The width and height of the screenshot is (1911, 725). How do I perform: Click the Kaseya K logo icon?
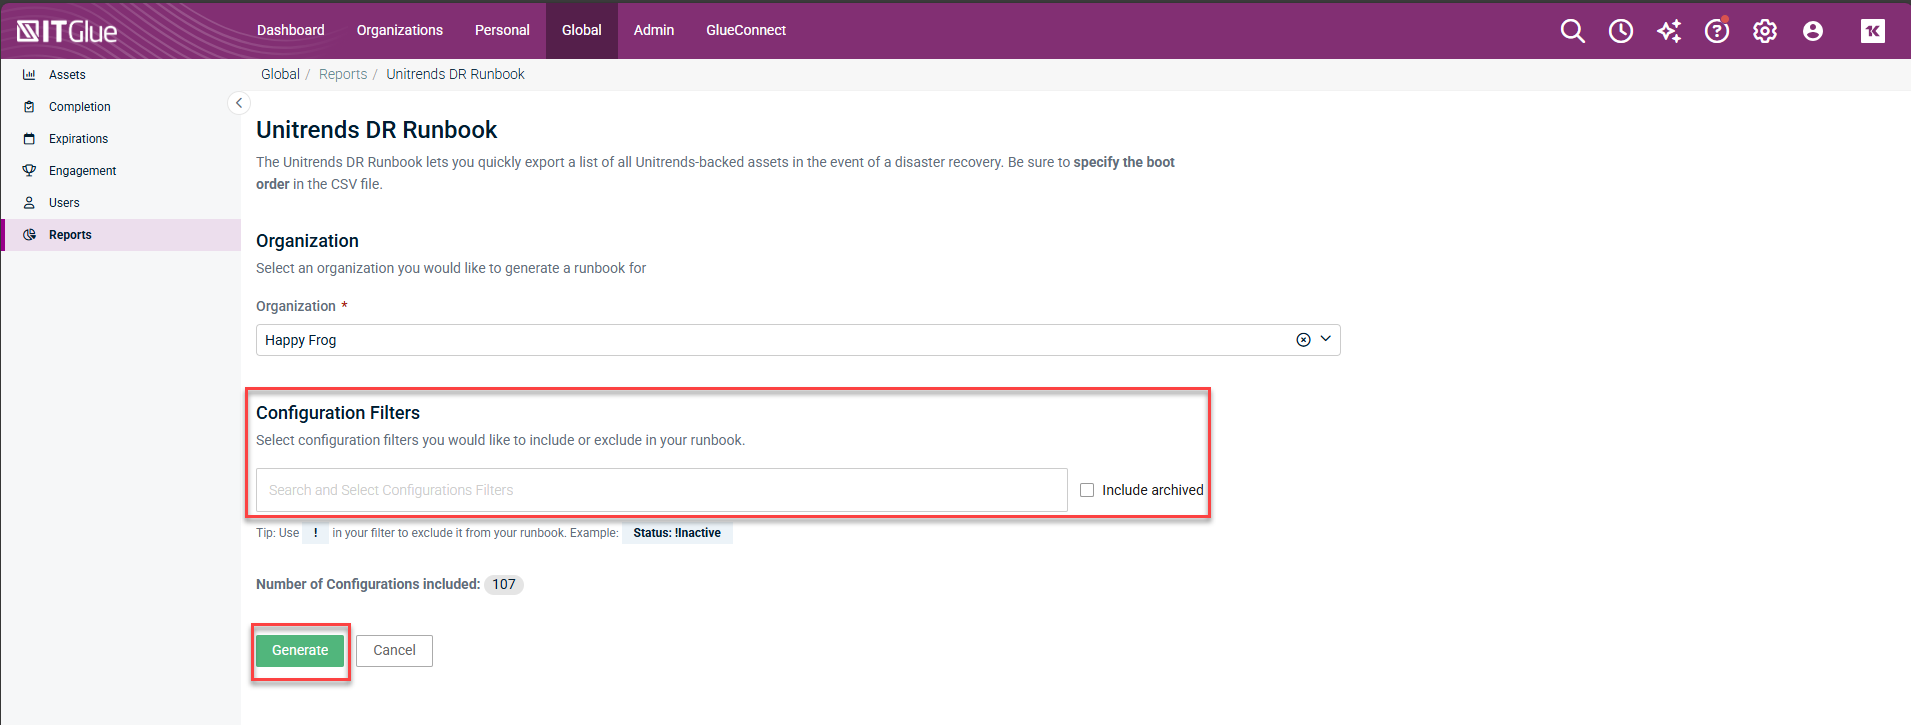tap(1872, 31)
